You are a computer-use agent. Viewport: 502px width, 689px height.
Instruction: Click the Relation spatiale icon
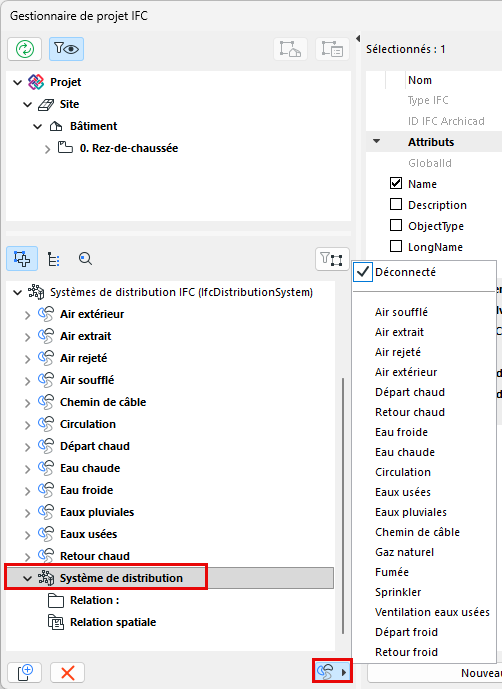point(56,622)
